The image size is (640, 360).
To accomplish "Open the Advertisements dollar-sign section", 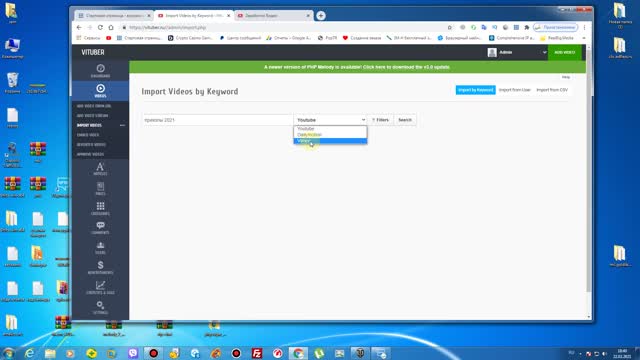I will 100,267.
